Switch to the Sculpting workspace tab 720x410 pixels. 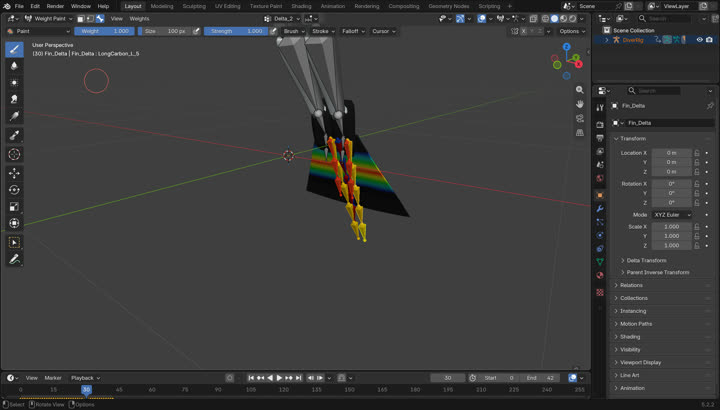click(x=194, y=6)
